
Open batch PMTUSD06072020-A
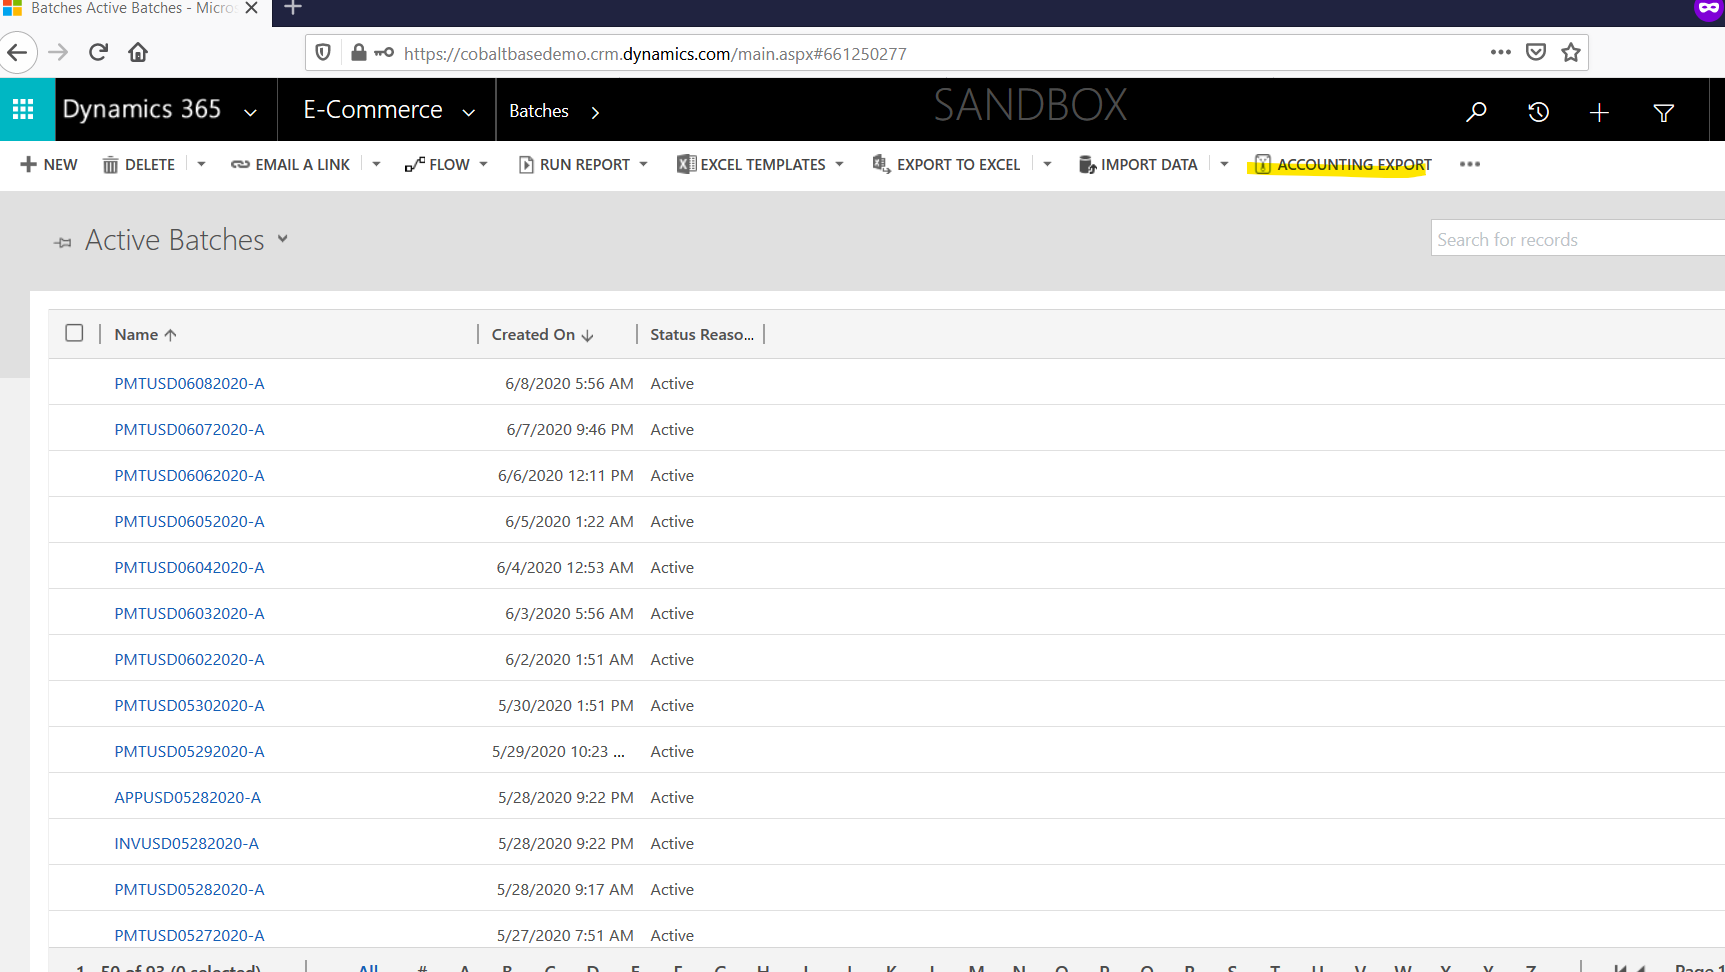click(189, 429)
